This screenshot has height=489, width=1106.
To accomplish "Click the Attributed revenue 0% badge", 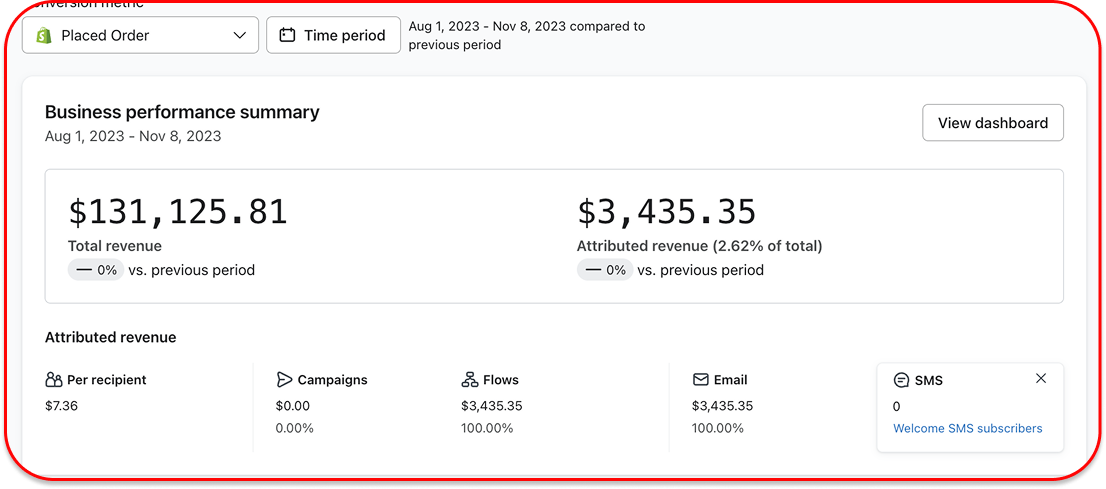I will (605, 270).
